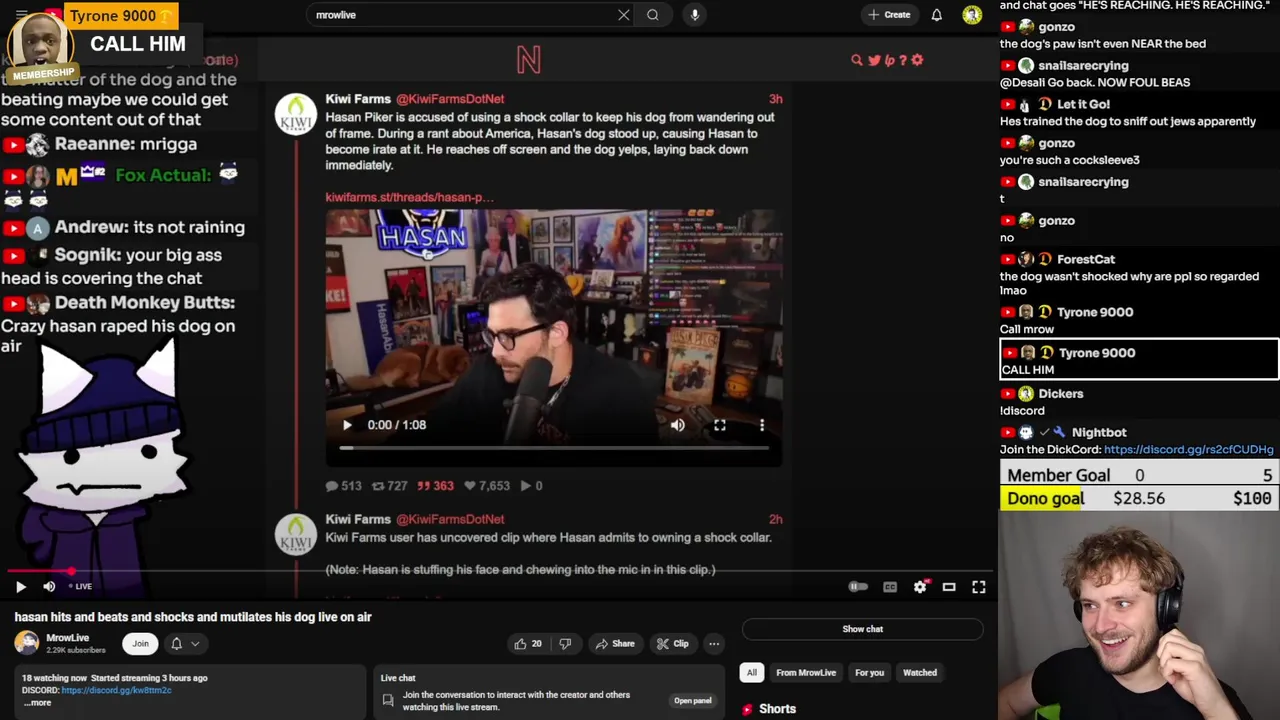Toggle the autoplay switch in player
Image resolution: width=1280 pixels, height=720 pixels.
pos(857,587)
